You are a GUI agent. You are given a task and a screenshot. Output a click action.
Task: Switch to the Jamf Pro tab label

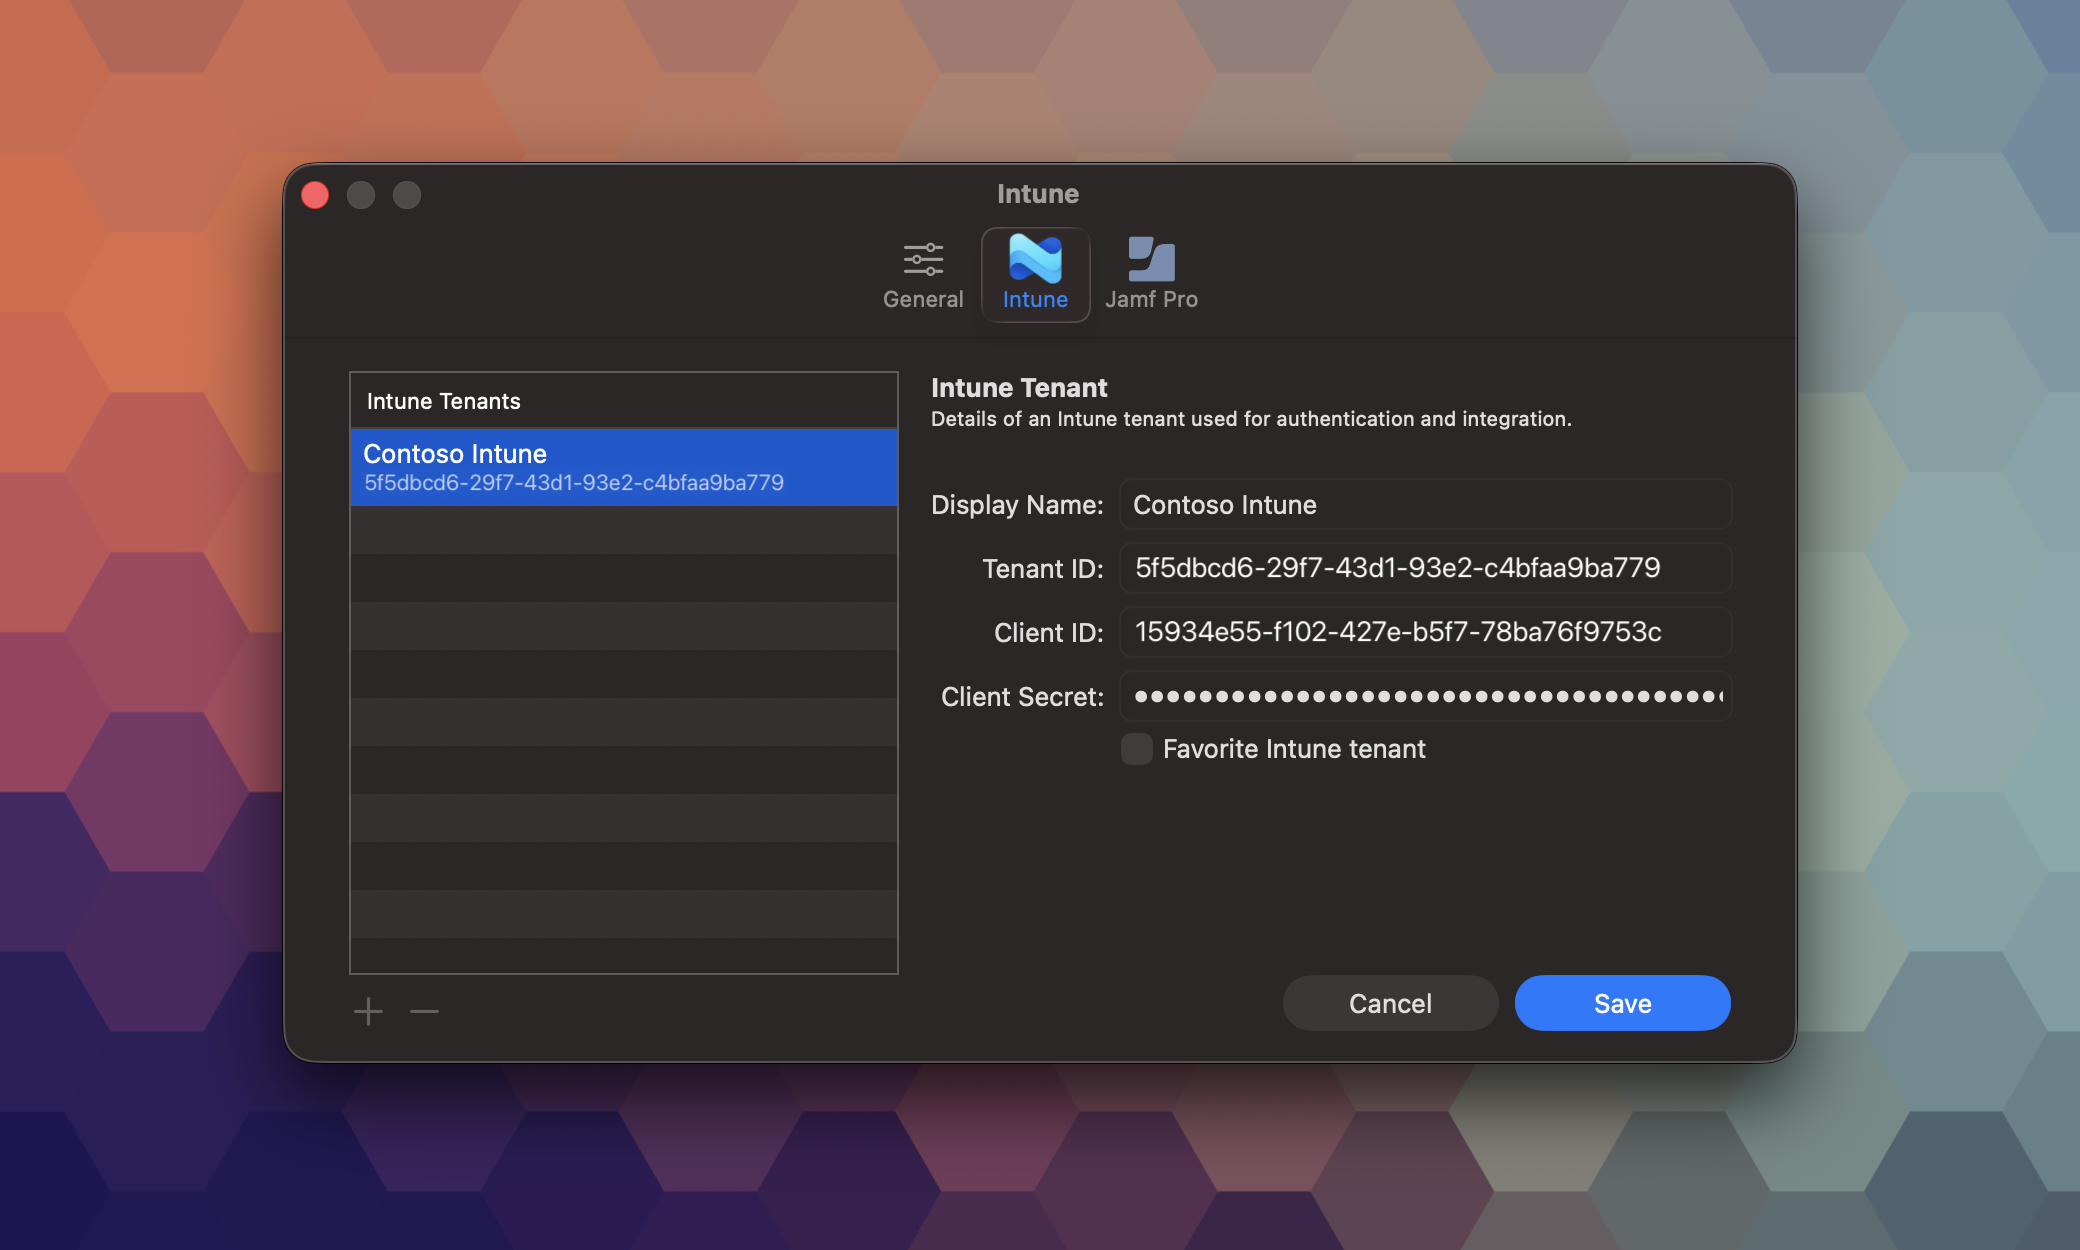[x=1151, y=299]
